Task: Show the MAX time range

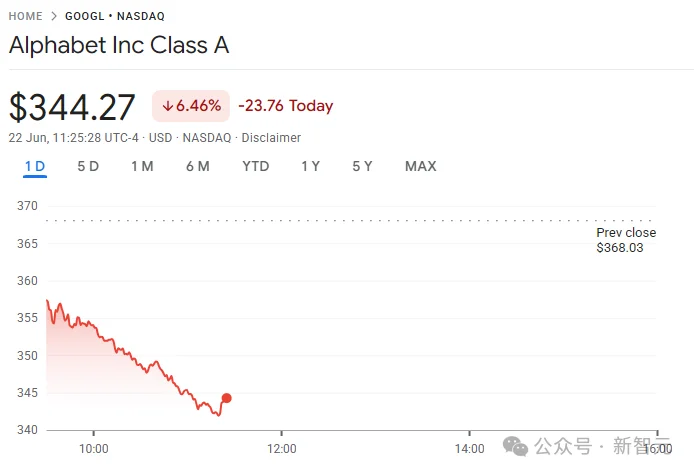Action: tap(420, 166)
